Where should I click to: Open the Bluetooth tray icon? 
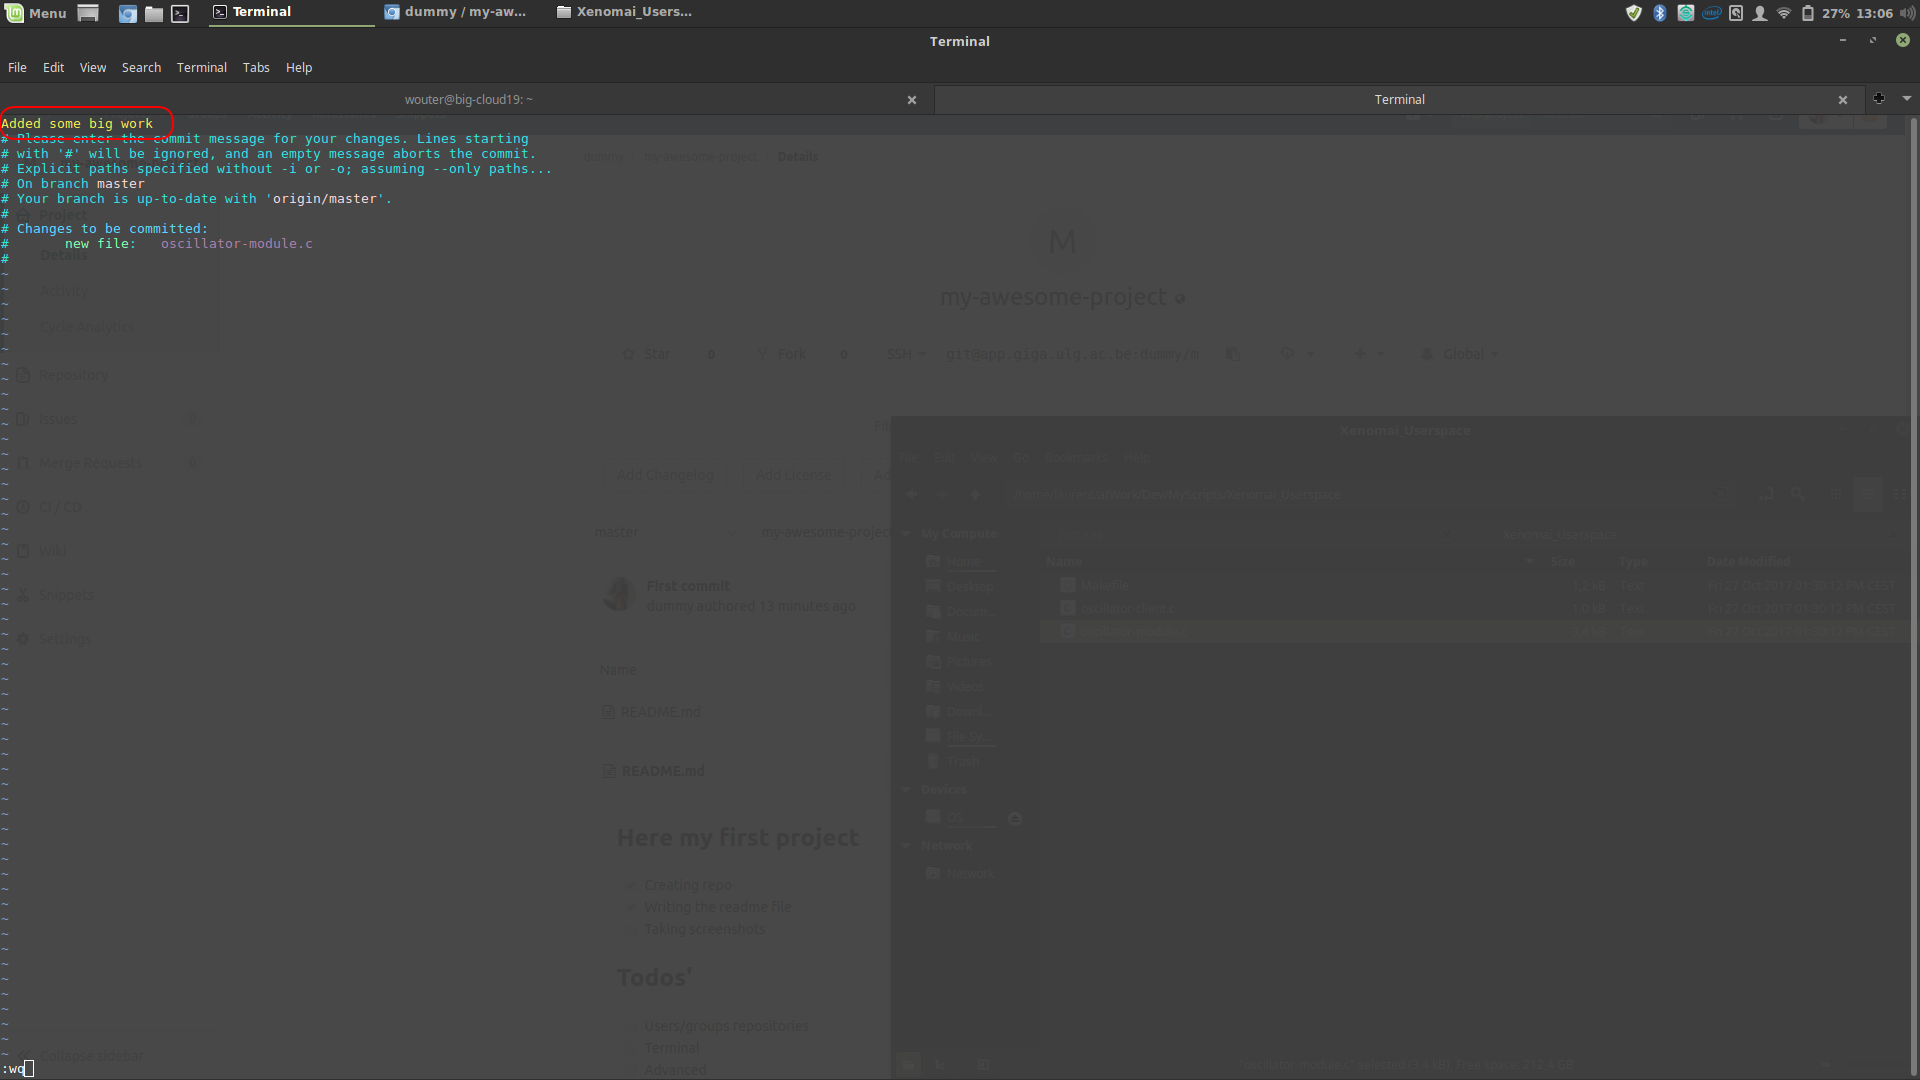tap(1660, 13)
